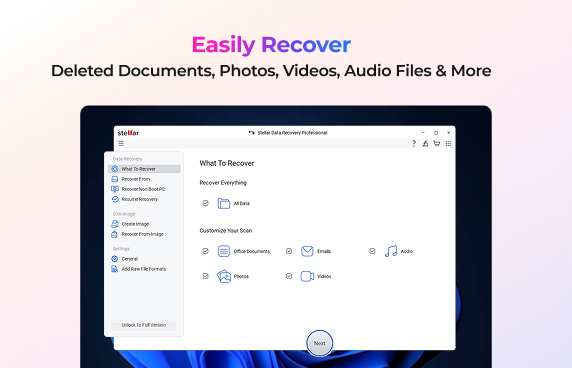Click the Resume Recovery circular arrow icon

click(x=115, y=199)
